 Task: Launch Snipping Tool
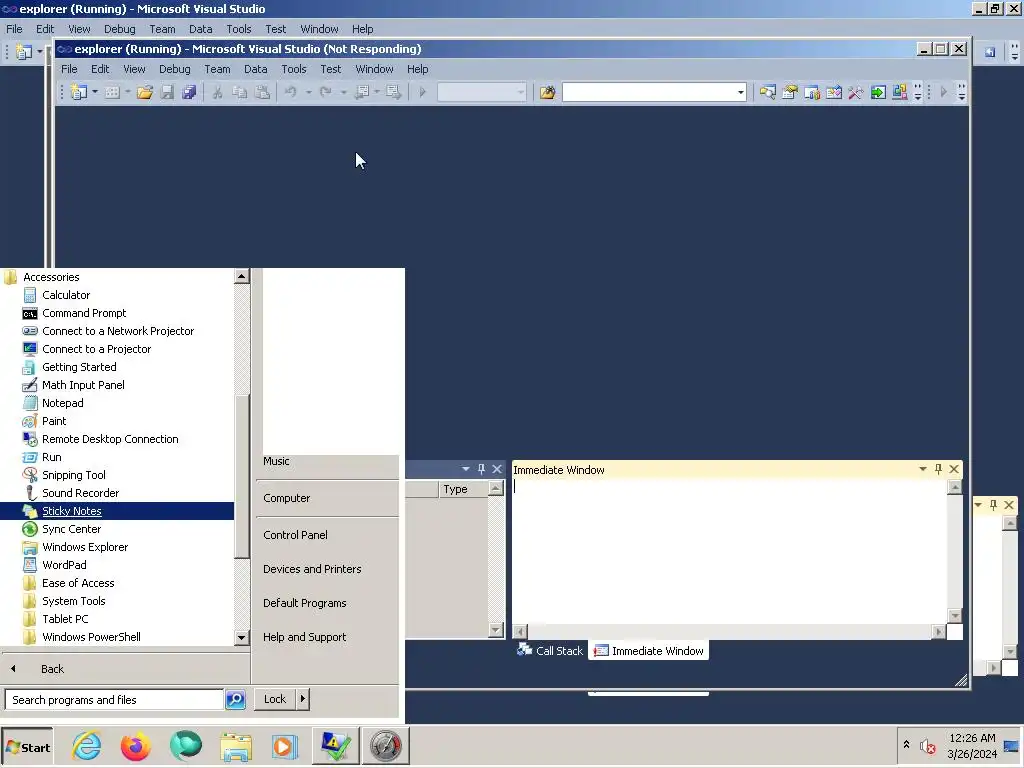pos(74,475)
